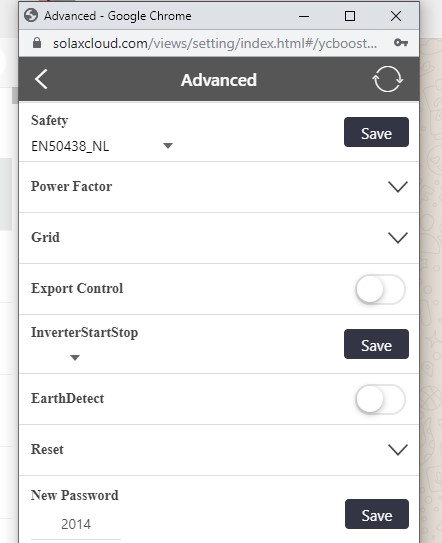View site info via the lock icon

(37, 43)
